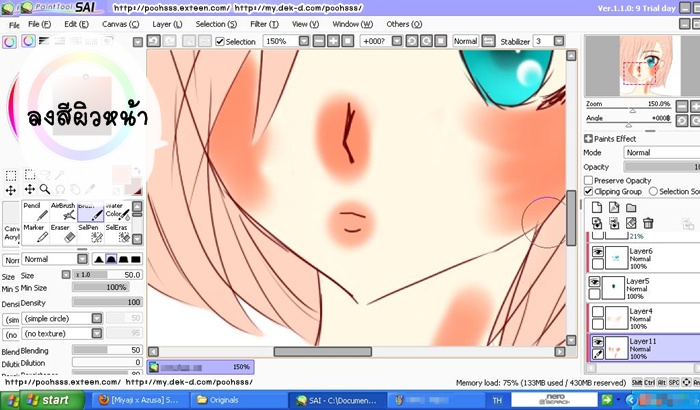Viewport: 700px width, 410px height.
Task: Adjust the brush Density slider
Action: tap(107, 302)
